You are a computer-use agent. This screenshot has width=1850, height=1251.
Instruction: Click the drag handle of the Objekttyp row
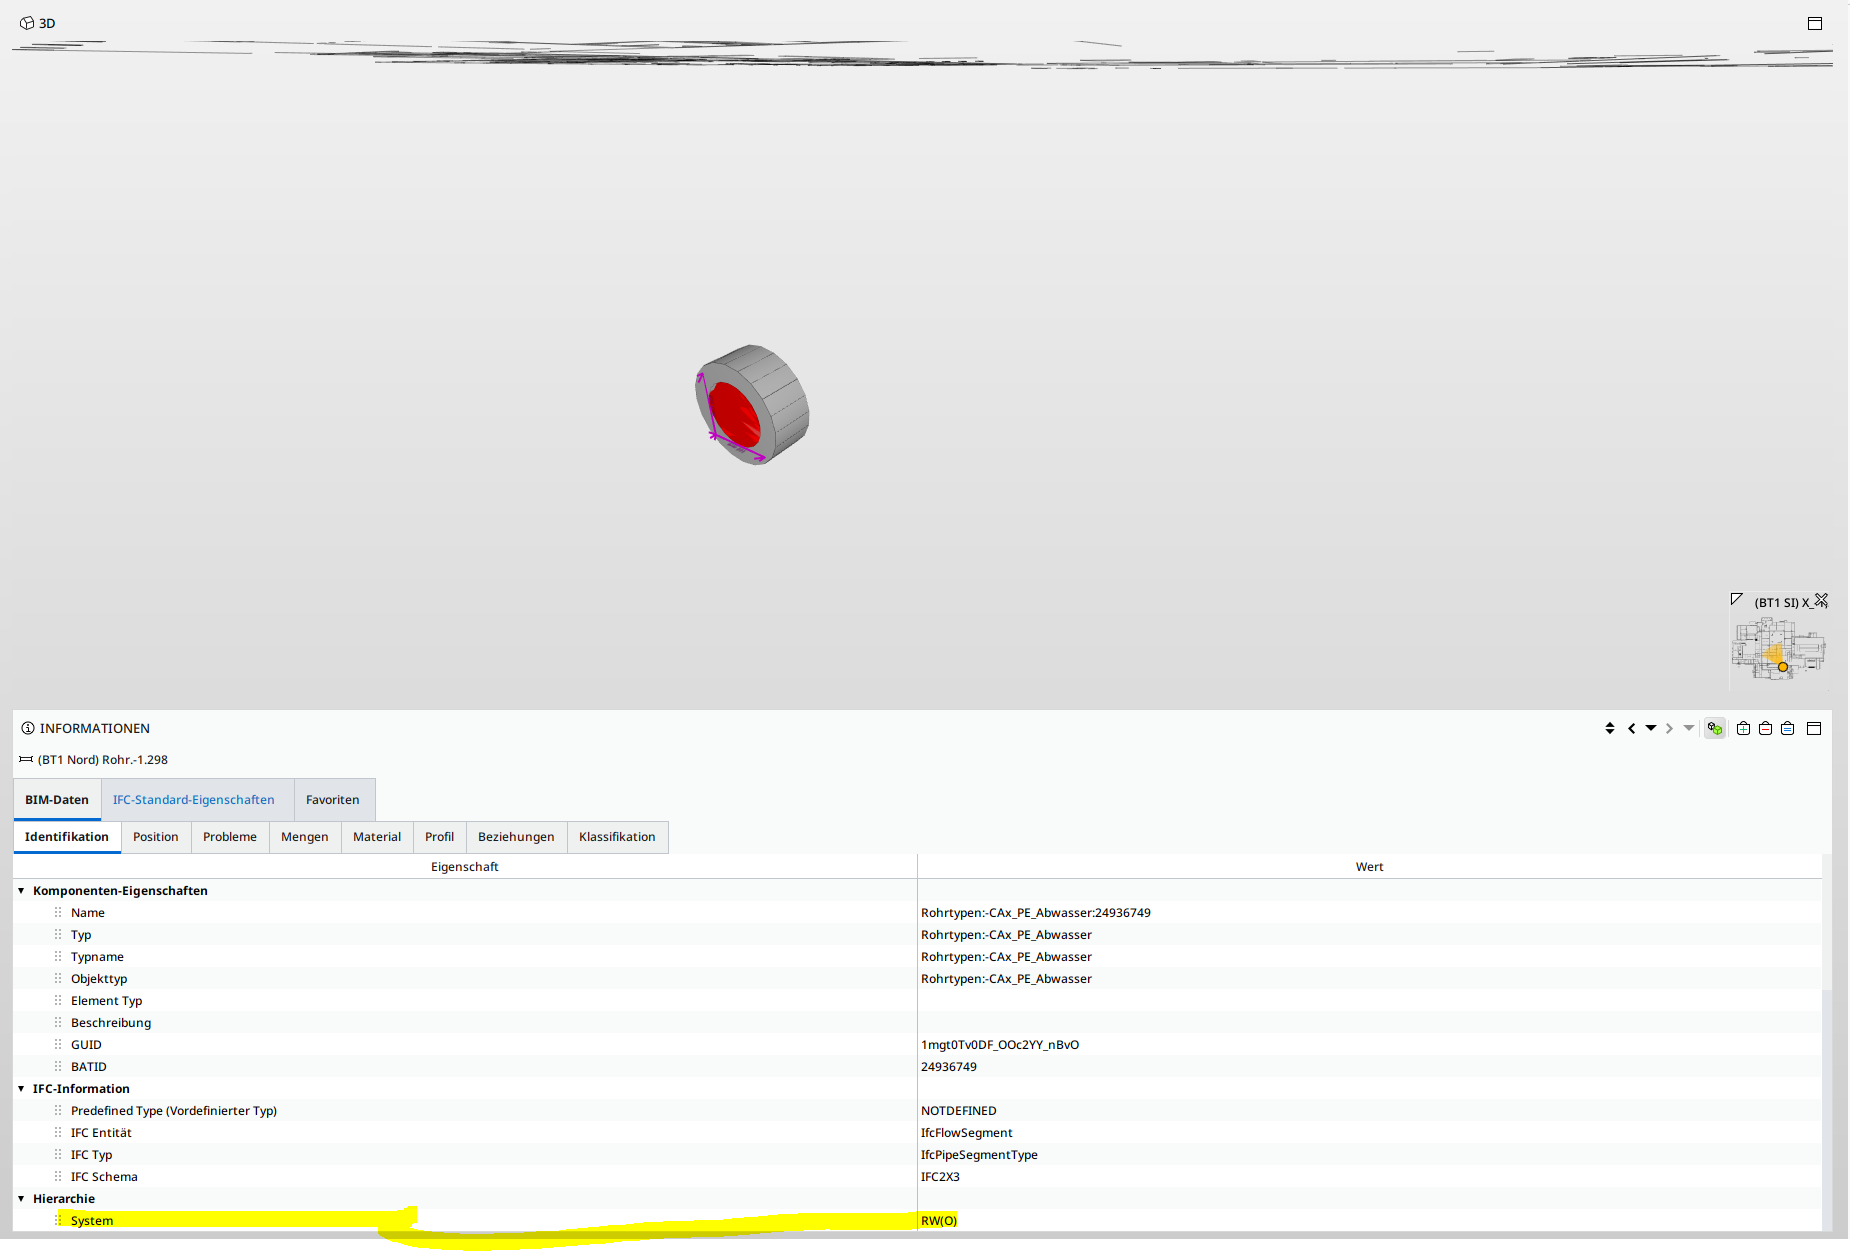[x=58, y=979]
